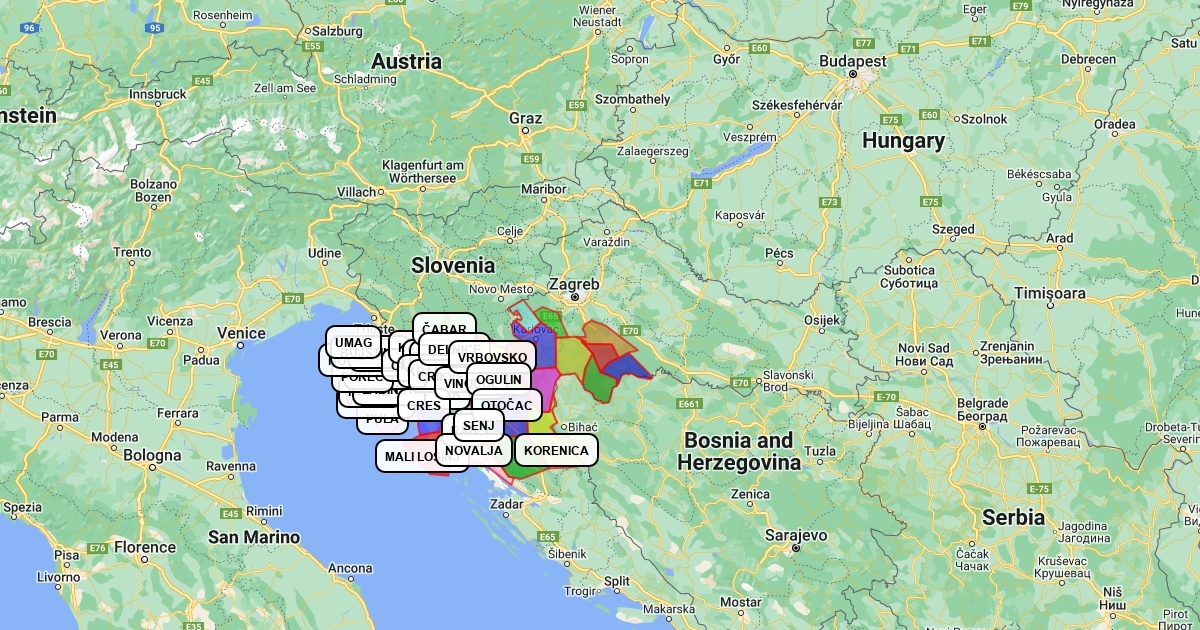Click the VRBOVSKO label marker
This screenshot has height=630, width=1200.
(492, 357)
